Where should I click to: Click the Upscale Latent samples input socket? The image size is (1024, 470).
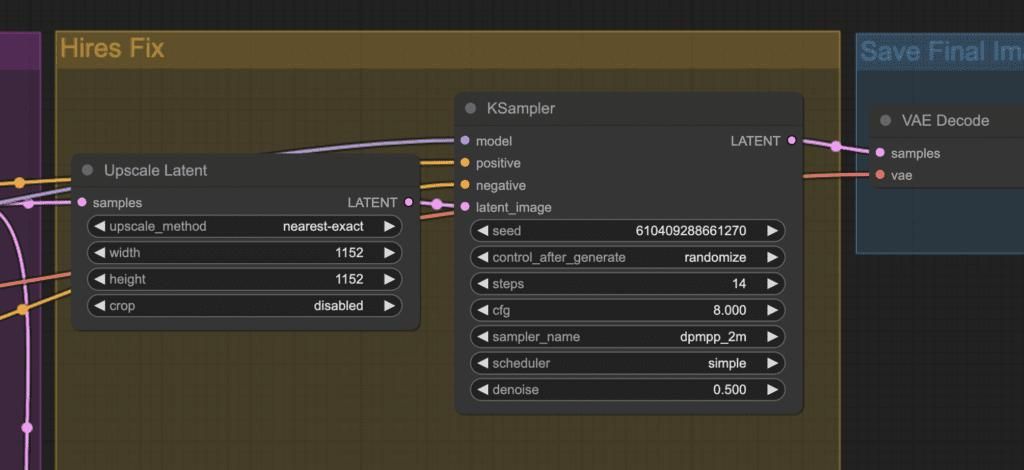tap(81, 203)
